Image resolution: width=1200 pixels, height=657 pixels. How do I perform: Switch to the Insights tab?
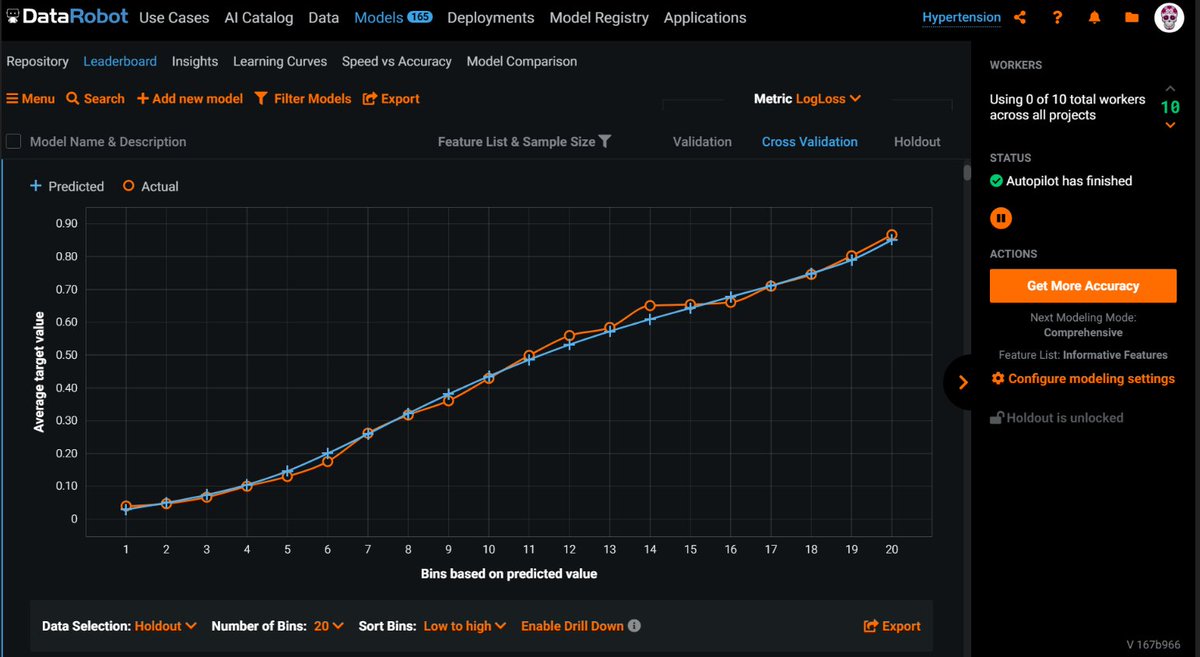(x=195, y=61)
